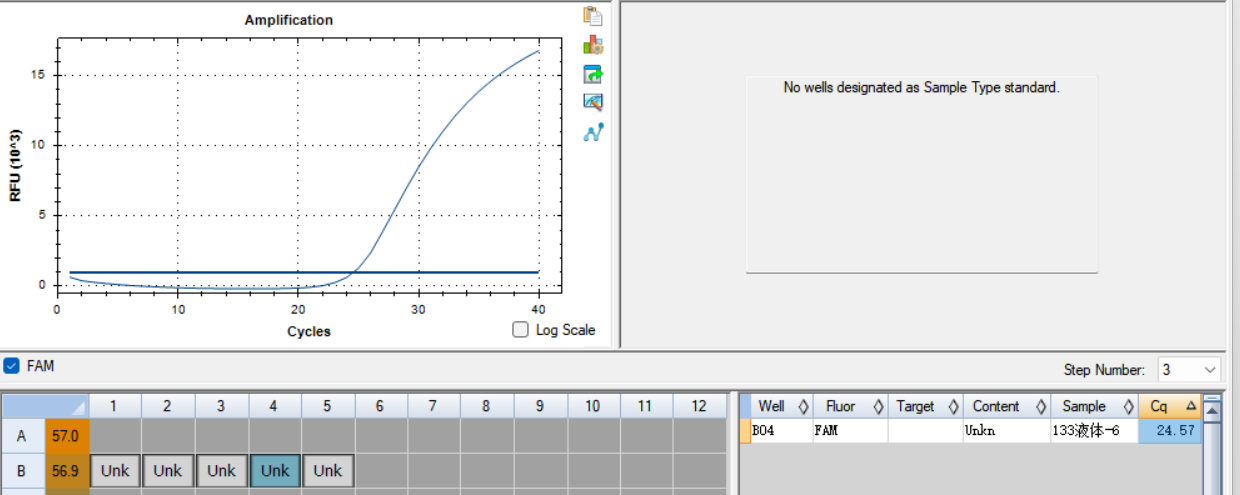Click the Amplification chart title

pyautogui.click(x=289, y=20)
